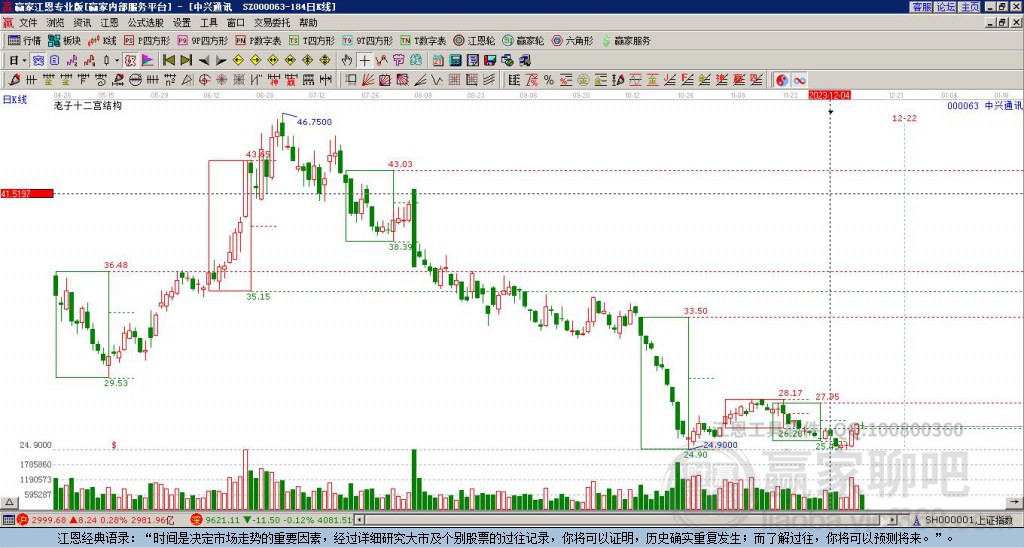Toggle the 权 adjustment icon
This screenshot has width=1024, height=548.
click(x=130, y=61)
